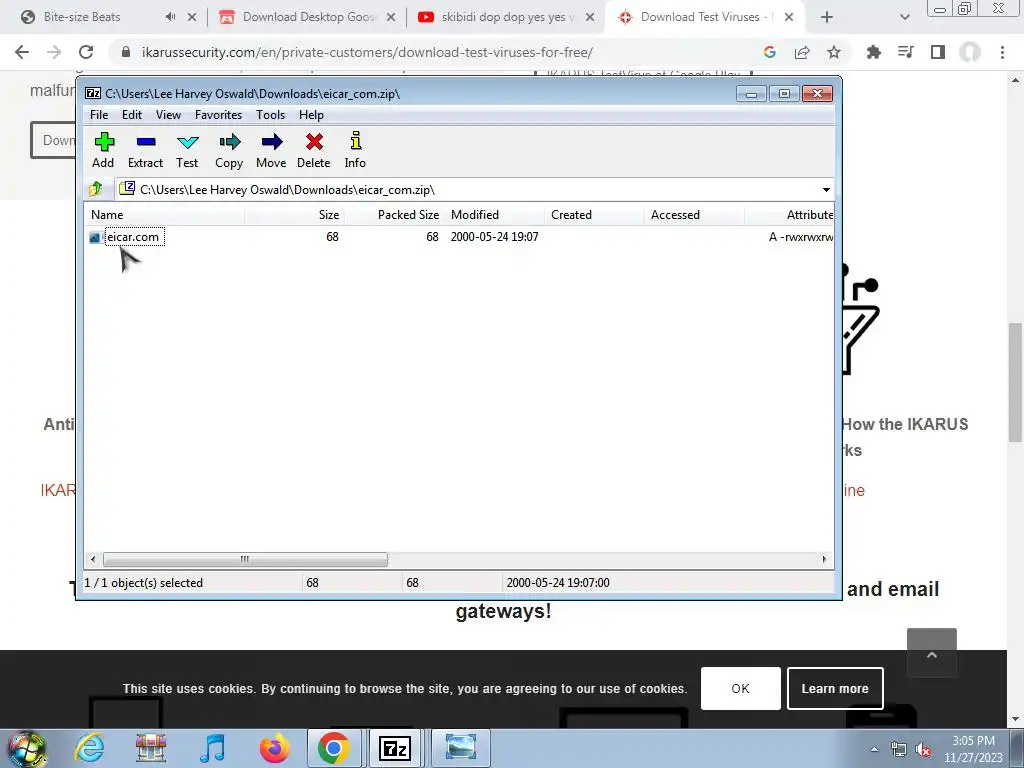Share this page via the share icon
The height and width of the screenshot is (768, 1024).
(x=802, y=52)
